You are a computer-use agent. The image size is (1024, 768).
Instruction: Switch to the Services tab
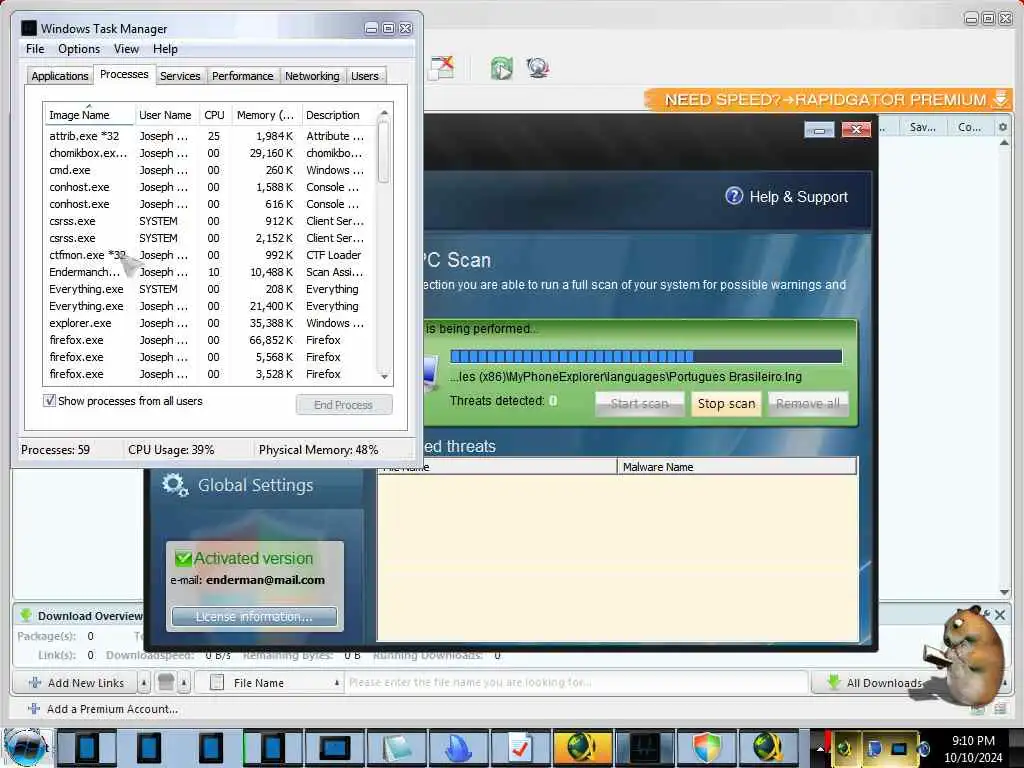(x=180, y=76)
